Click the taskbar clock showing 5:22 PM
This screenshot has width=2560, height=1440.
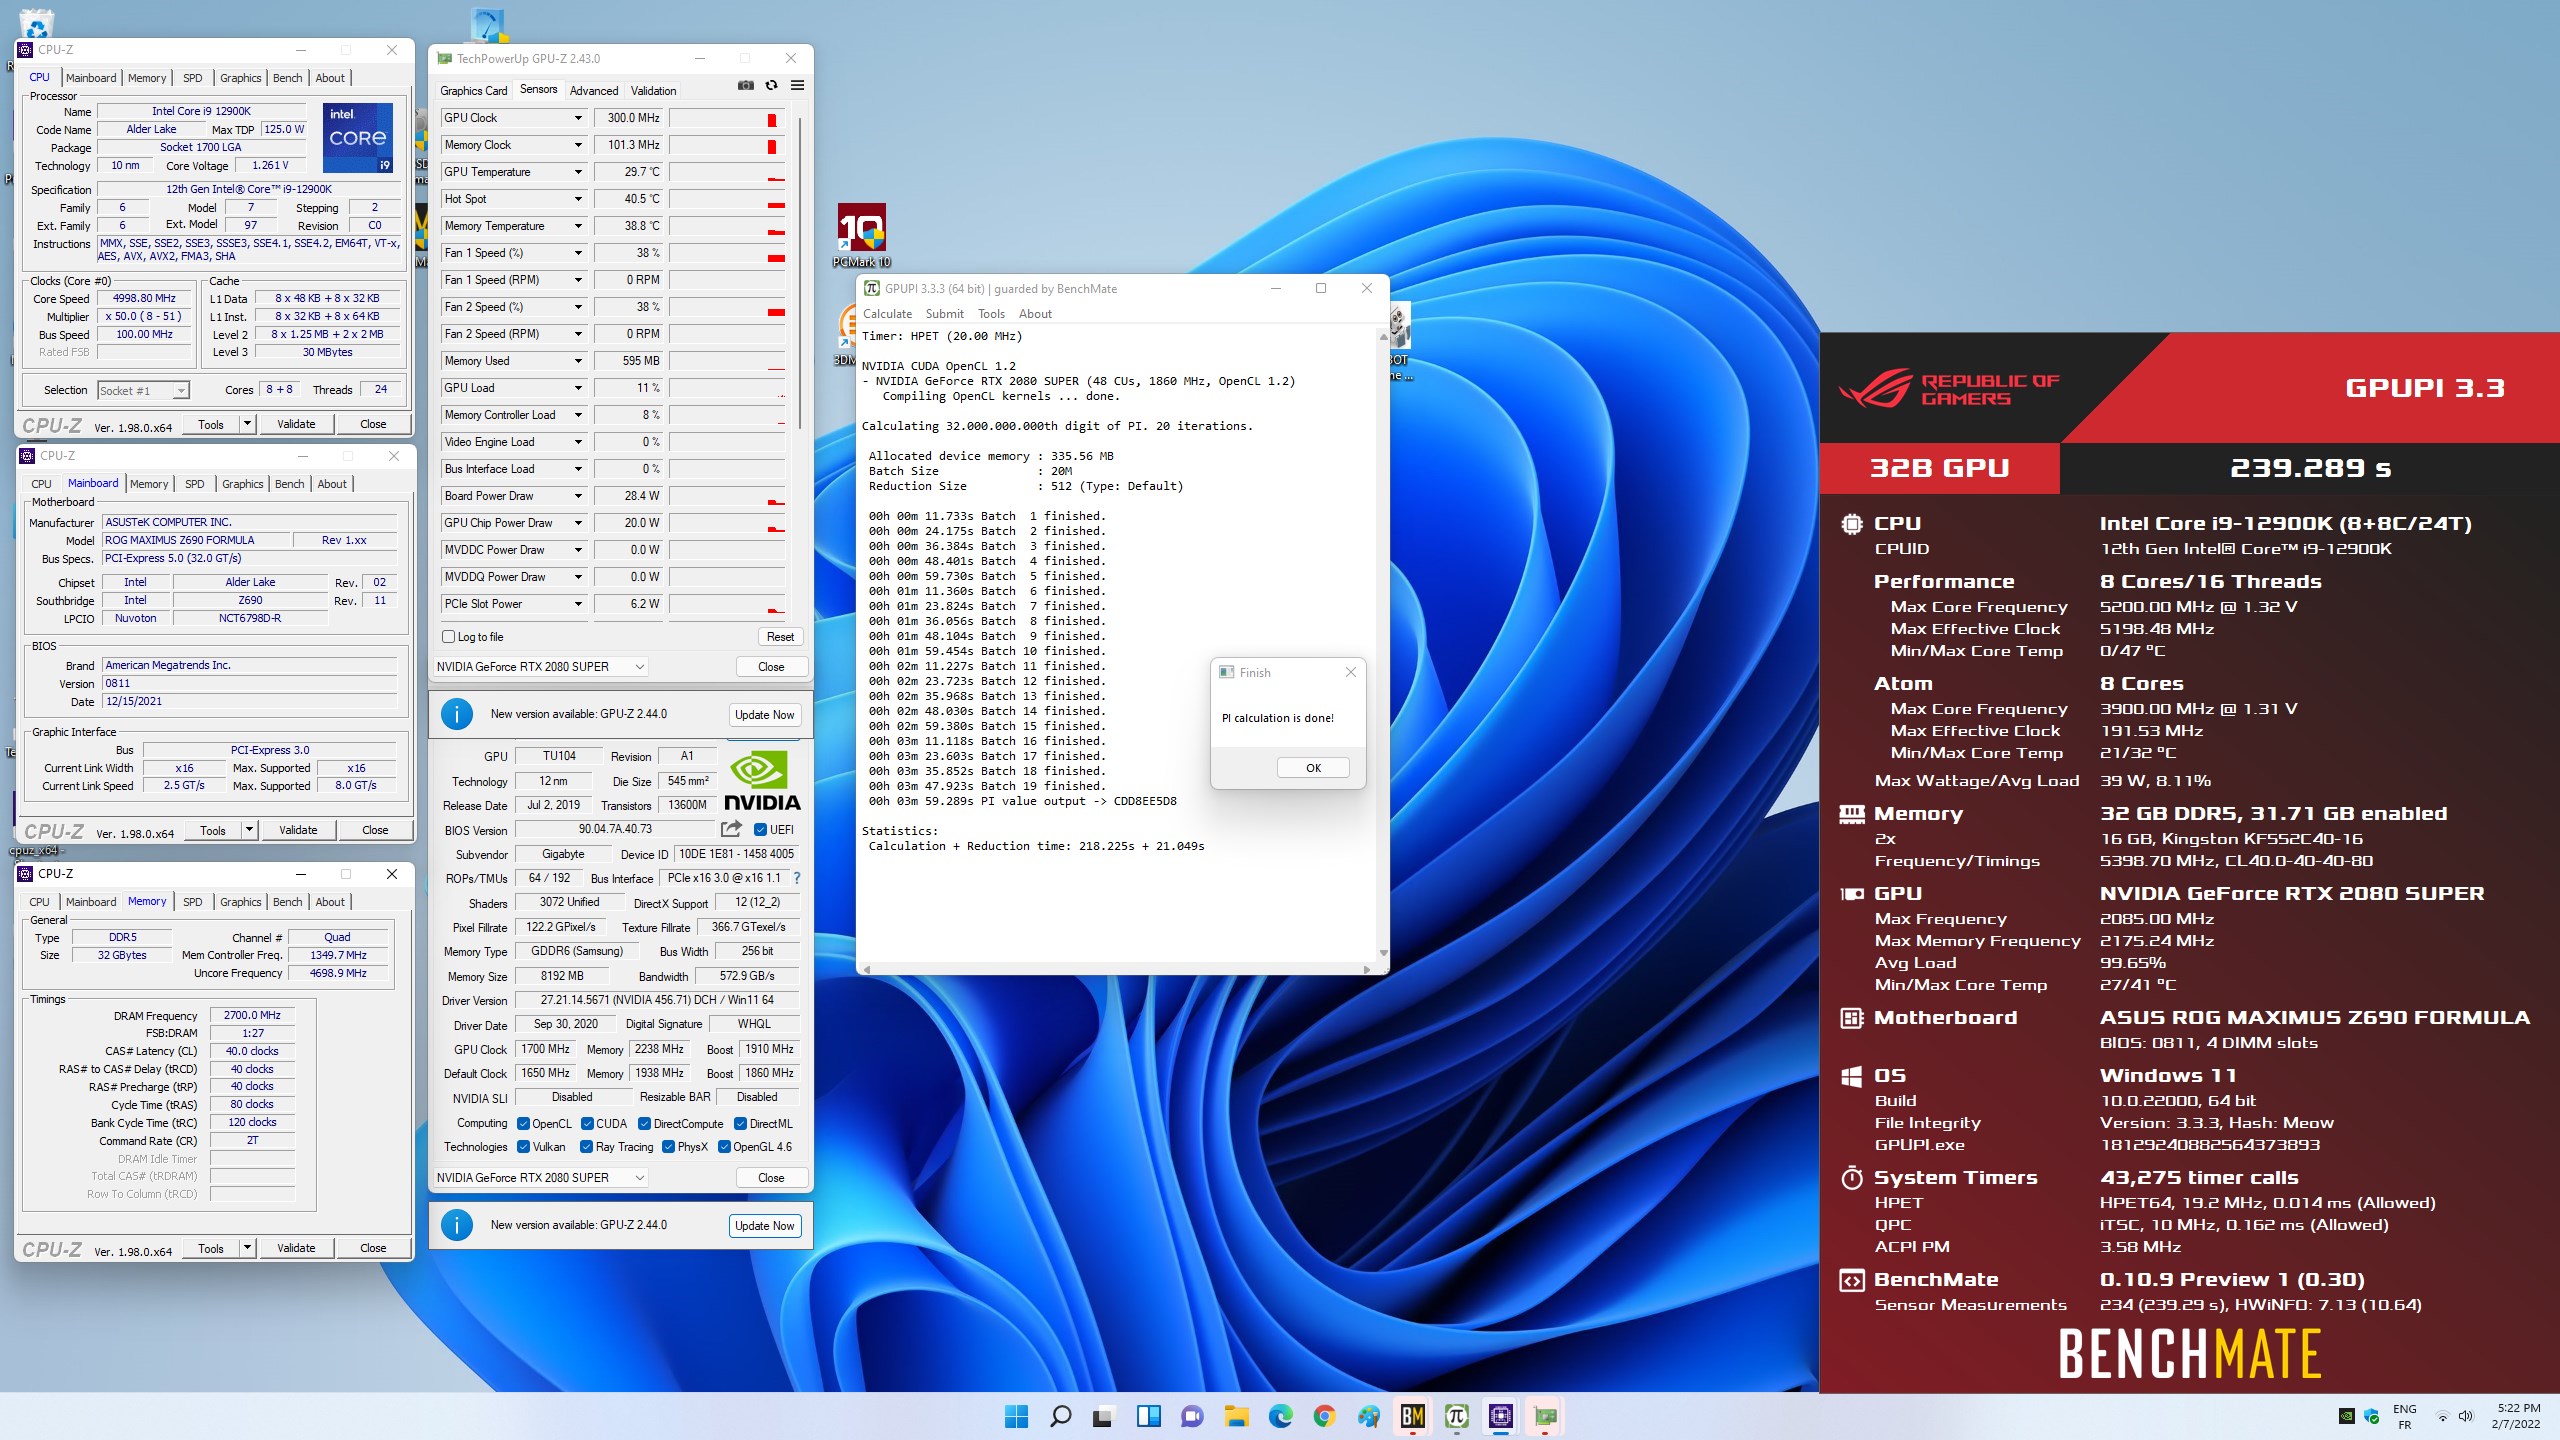(x=2517, y=1416)
